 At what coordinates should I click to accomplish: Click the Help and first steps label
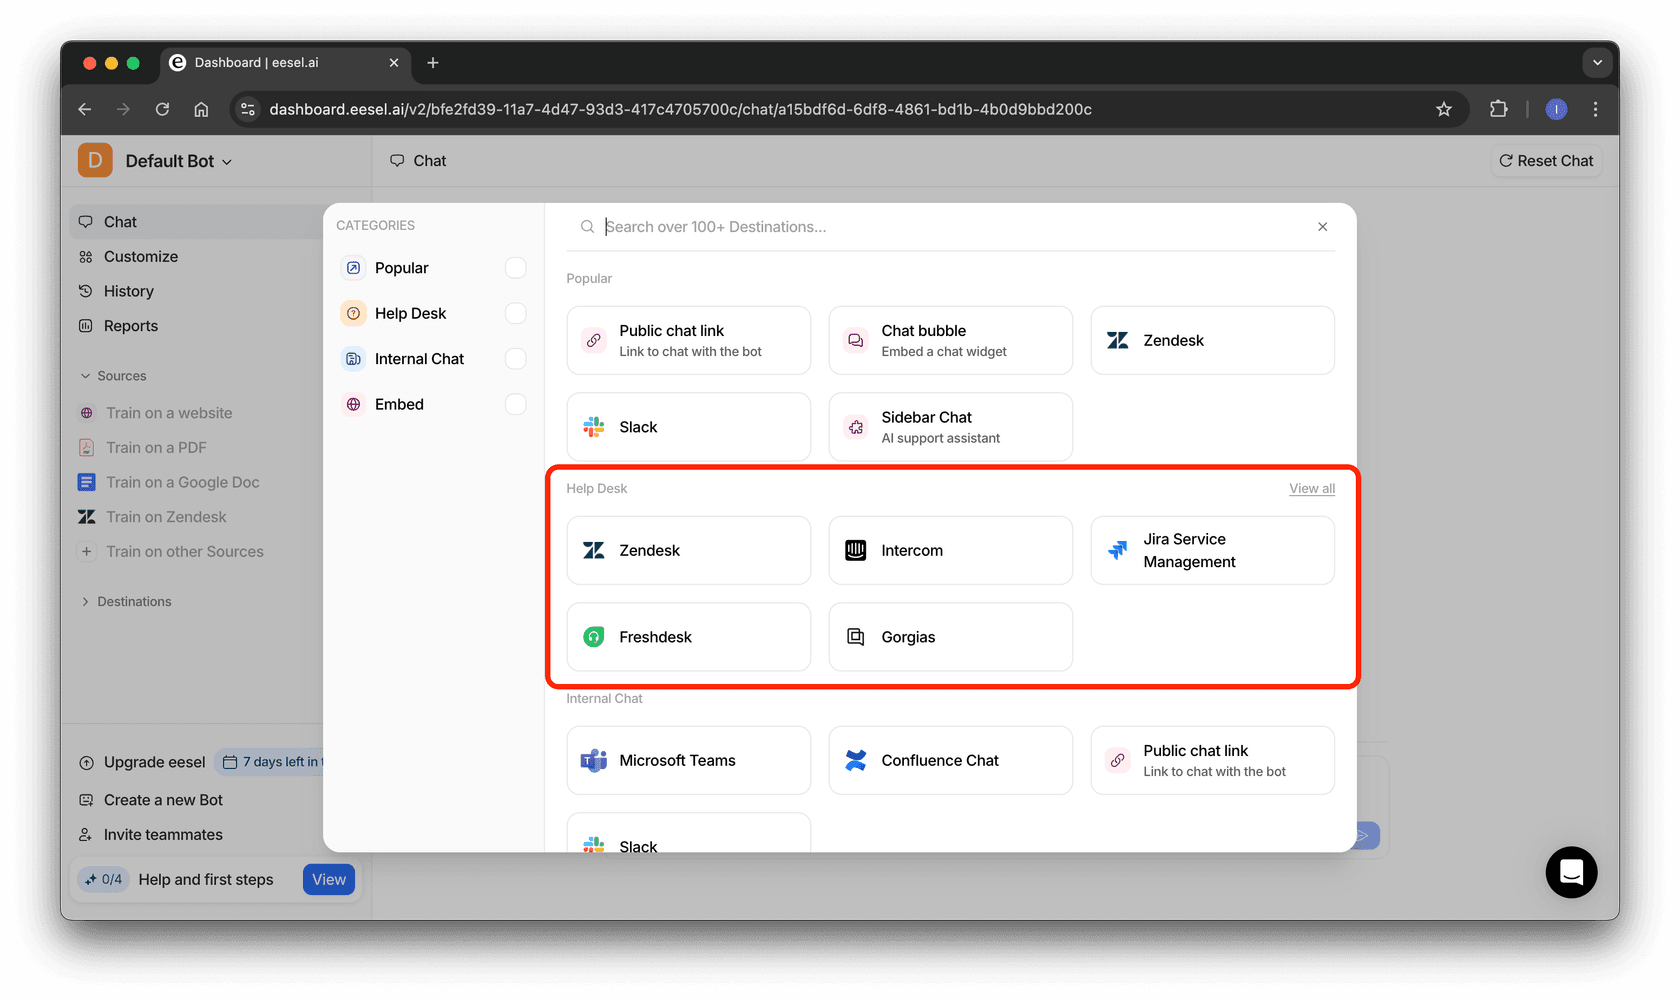point(206,879)
